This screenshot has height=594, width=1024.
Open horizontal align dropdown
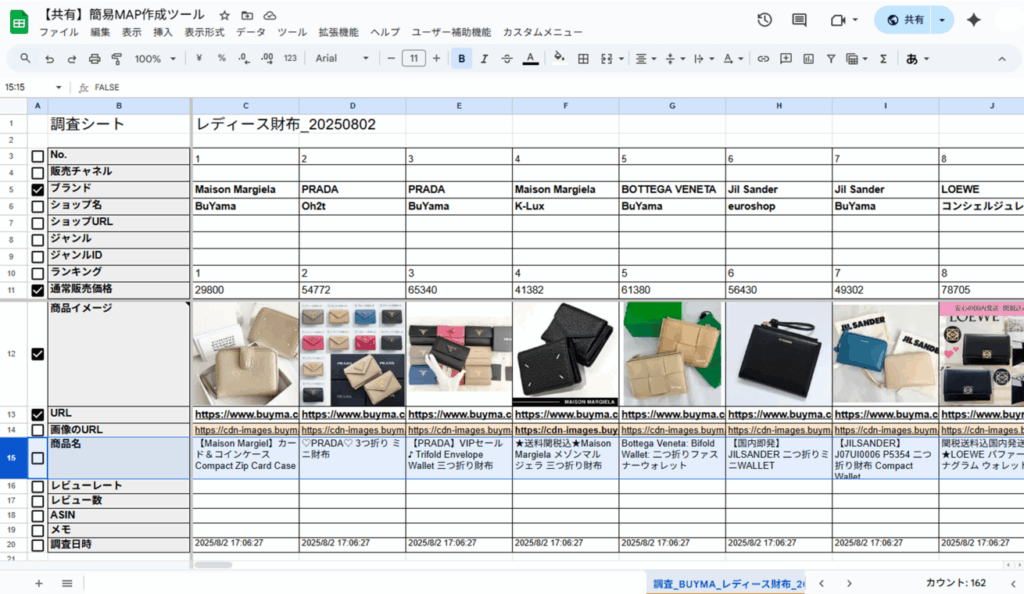point(645,59)
